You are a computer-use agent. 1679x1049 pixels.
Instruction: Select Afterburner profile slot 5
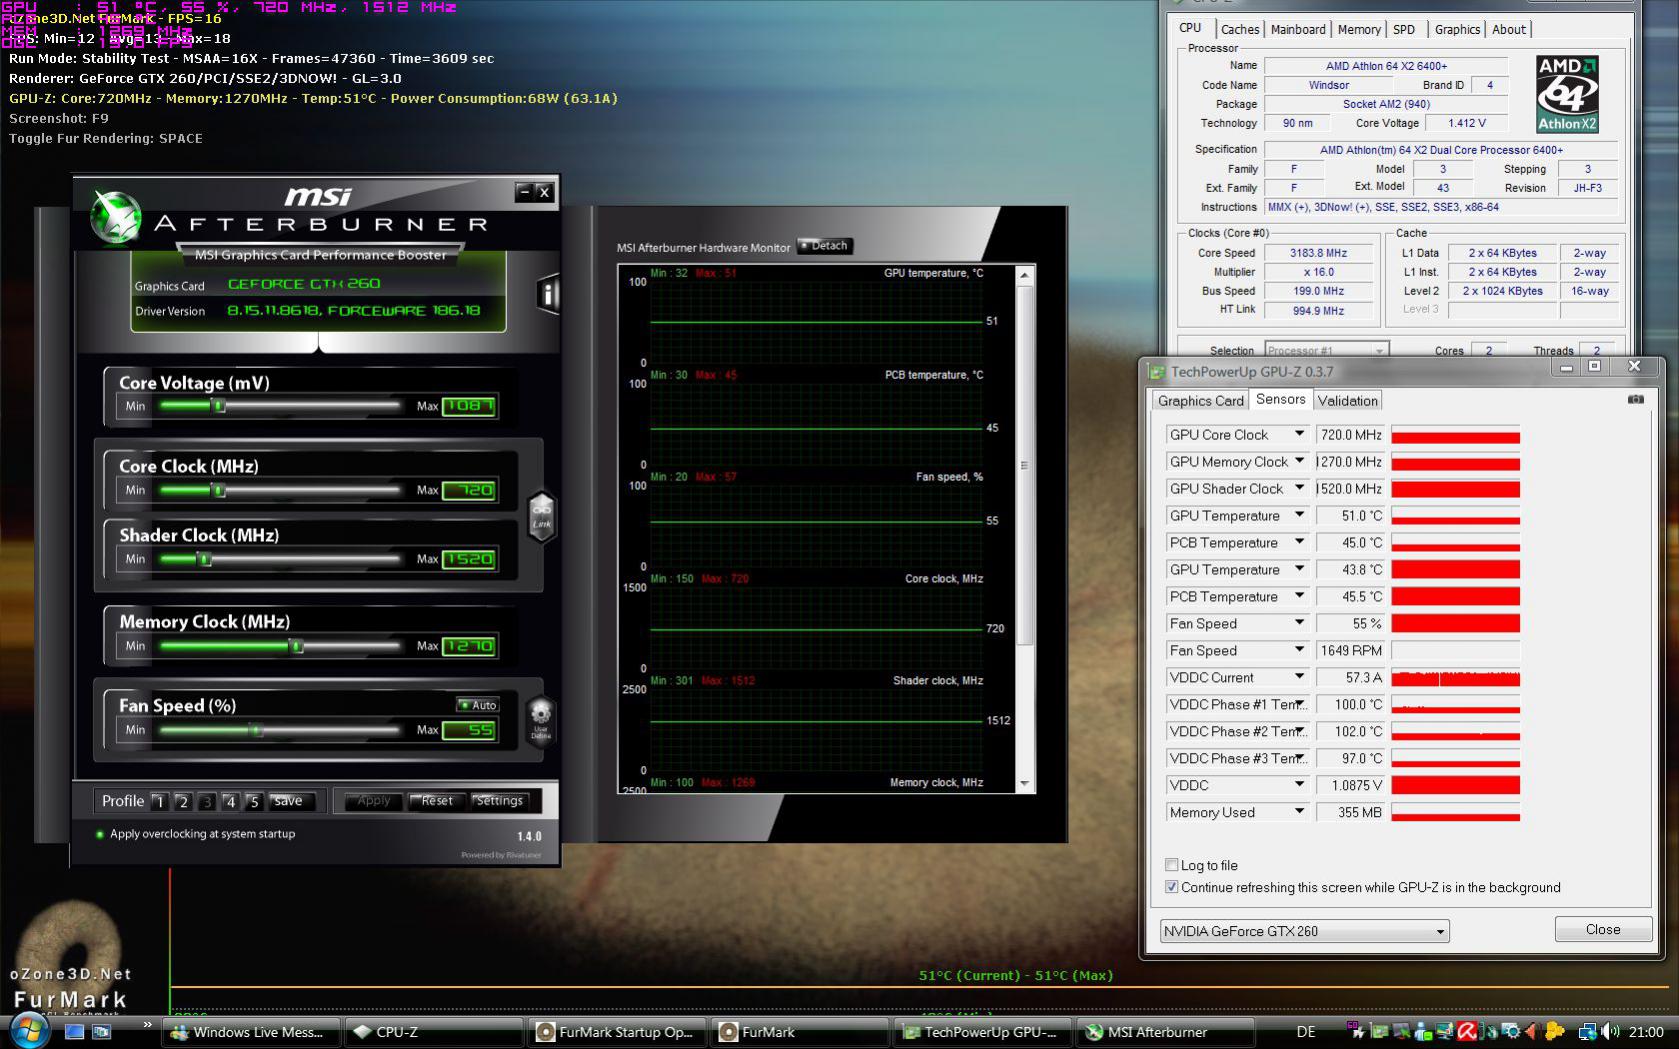tap(254, 801)
